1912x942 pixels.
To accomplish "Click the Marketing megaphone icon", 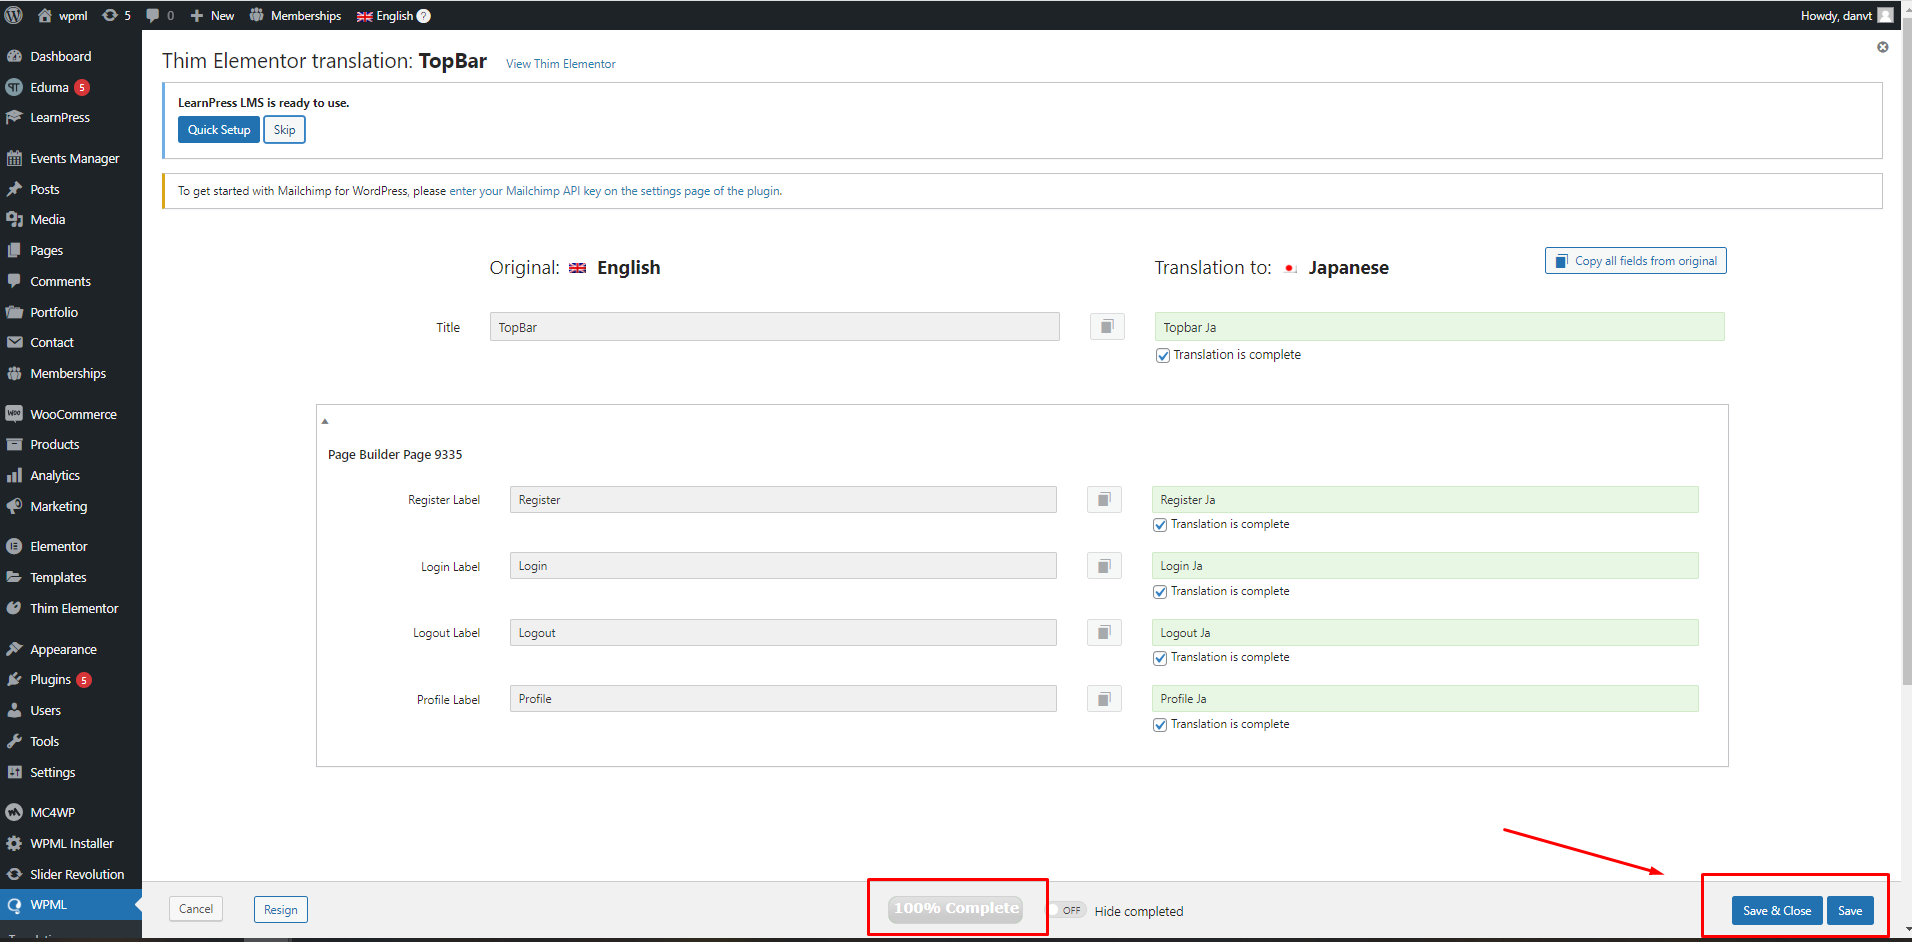I will coord(14,506).
